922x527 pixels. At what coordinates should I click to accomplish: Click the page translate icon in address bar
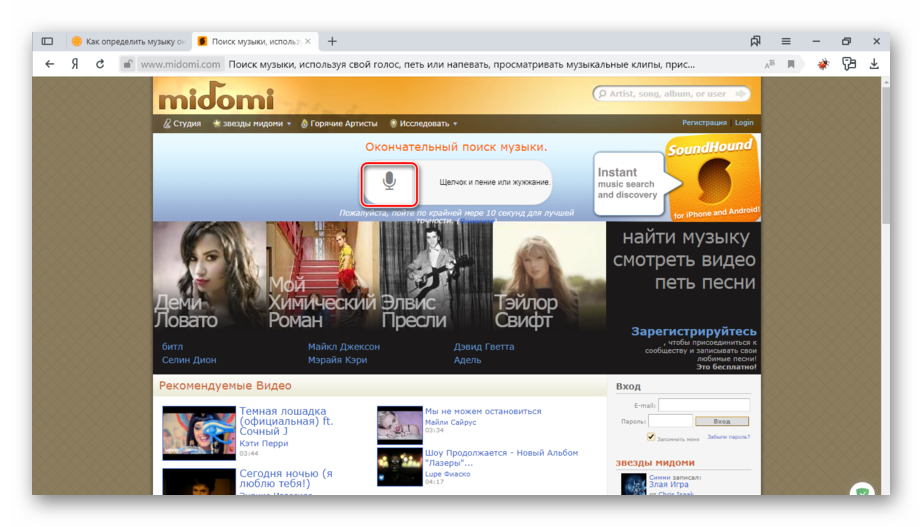769,64
